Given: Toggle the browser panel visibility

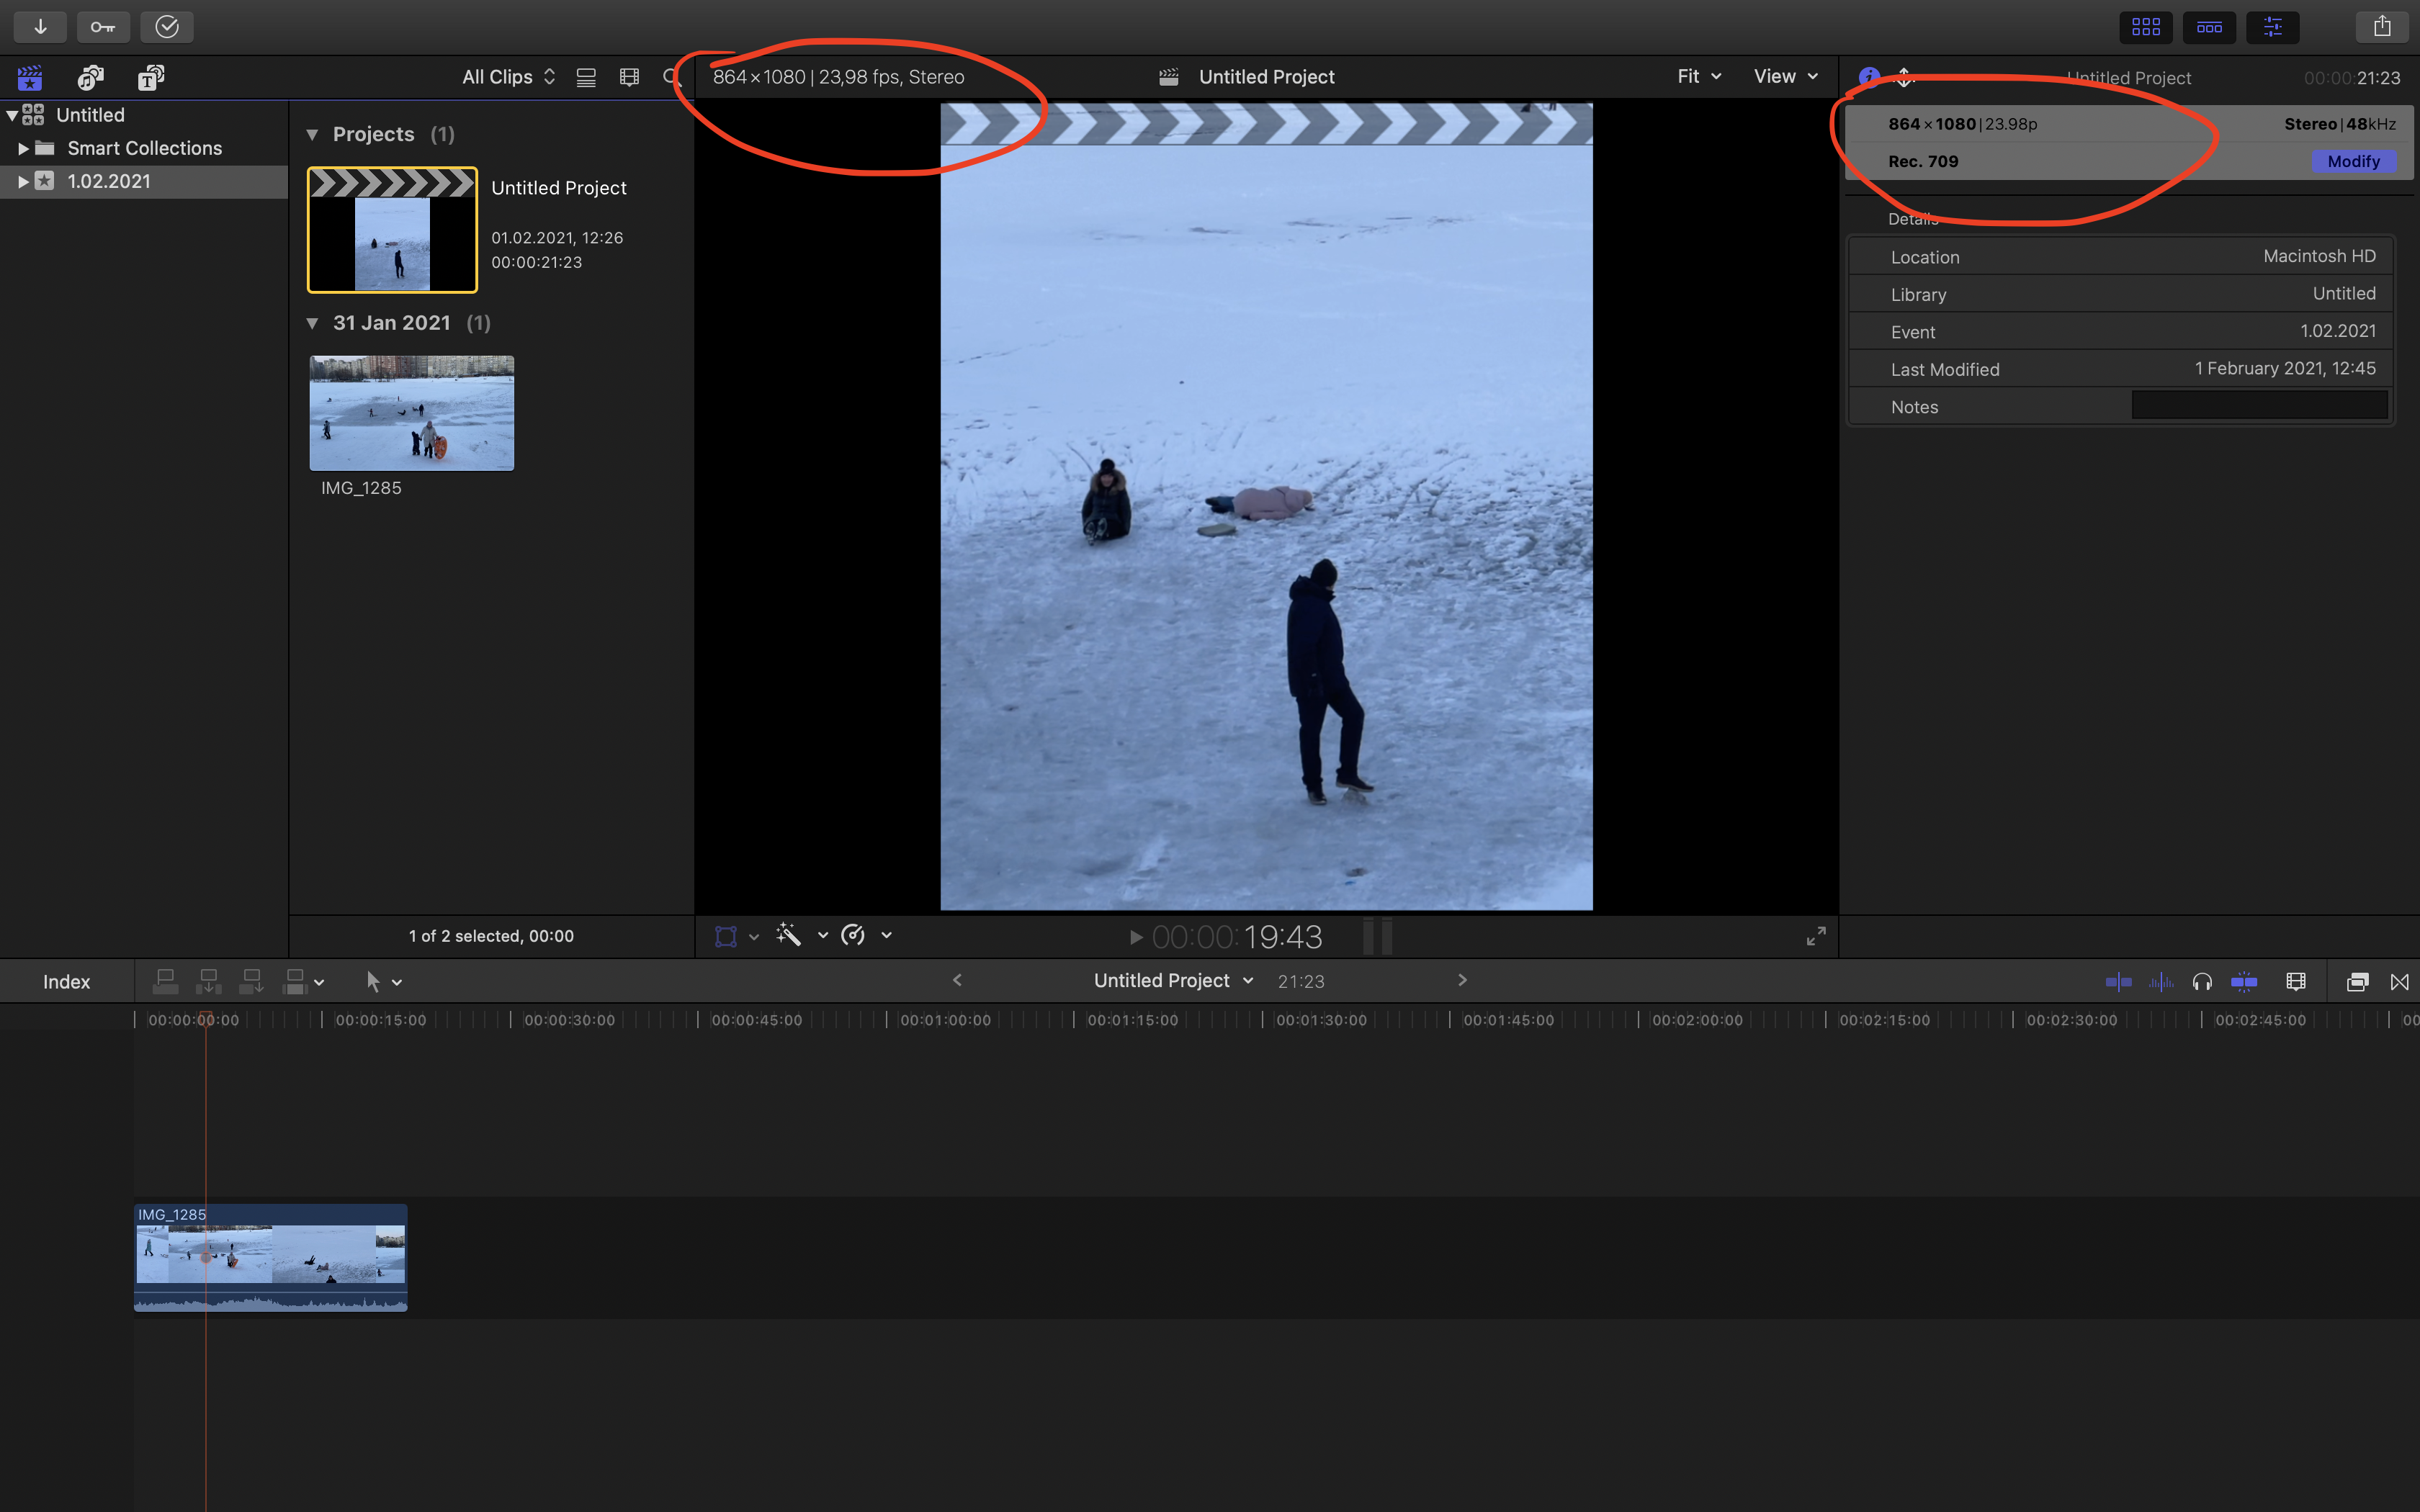Looking at the screenshot, I should 2146,27.
